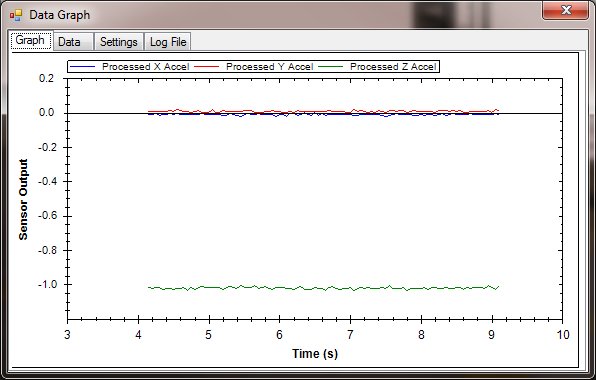This screenshot has width=596, height=380.
Task: Click the x-axis label 8
Action: click(421, 334)
